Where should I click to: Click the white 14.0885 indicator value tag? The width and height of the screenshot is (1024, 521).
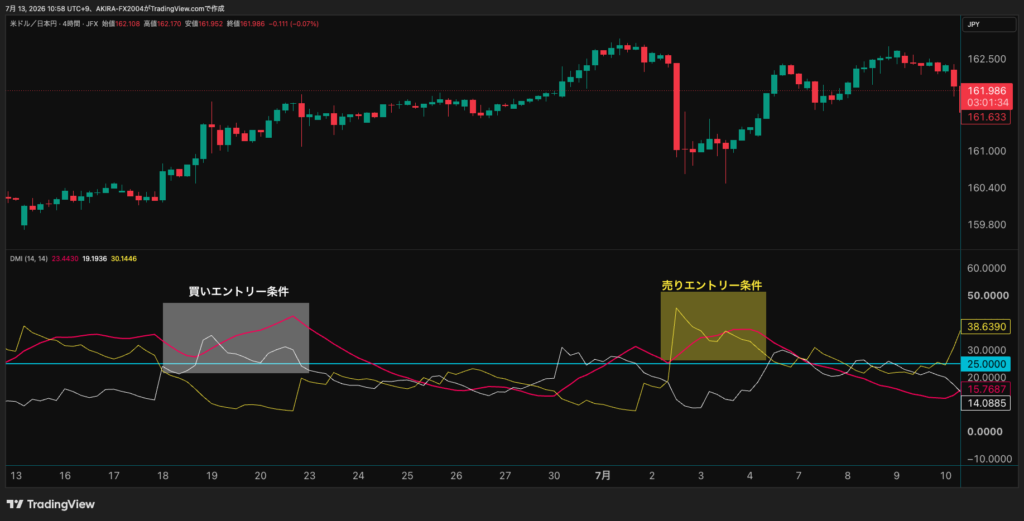point(986,403)
